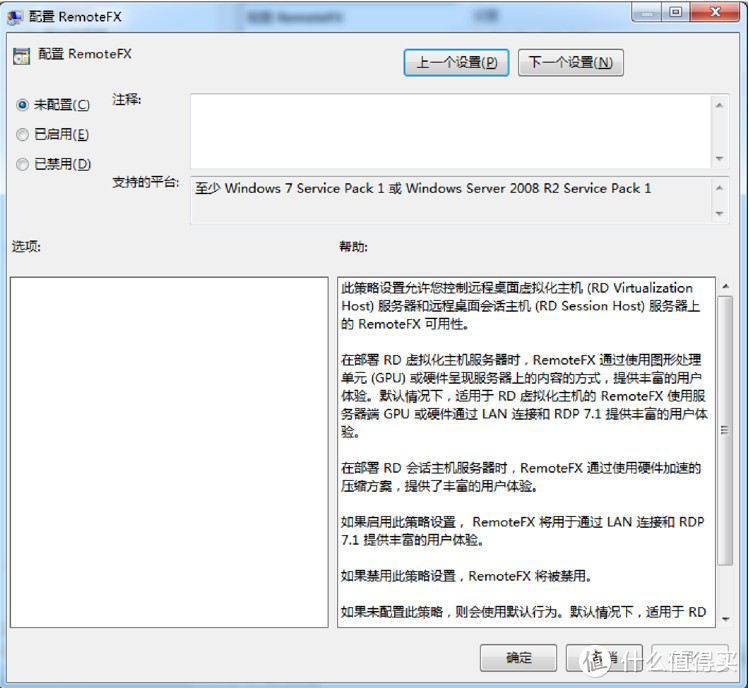Go to next setting with 下一个设置(N)
This screenshot has width=749, height=688.
pyautogui.click(x=569, y=62)
